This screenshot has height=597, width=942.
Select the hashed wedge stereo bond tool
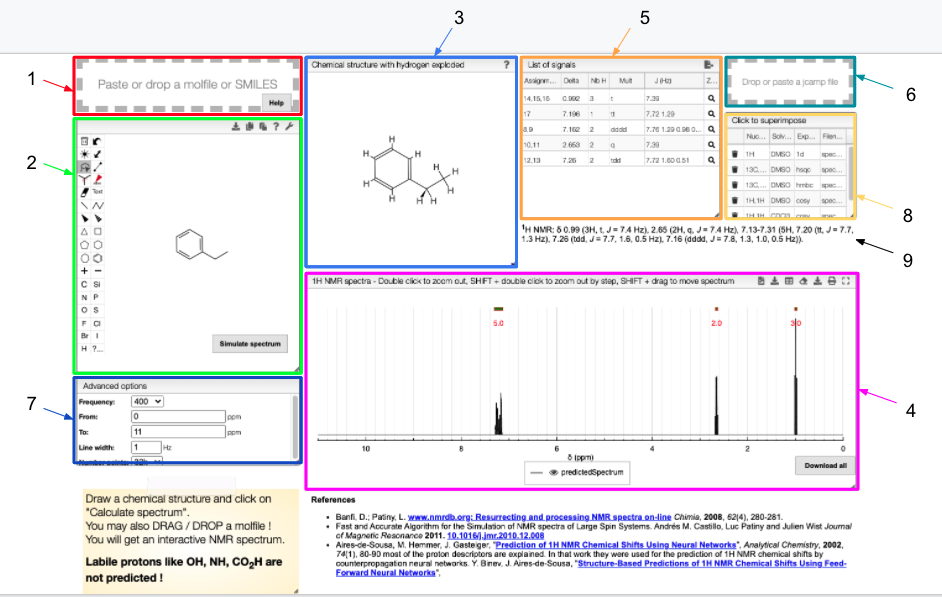pos(97,219)
